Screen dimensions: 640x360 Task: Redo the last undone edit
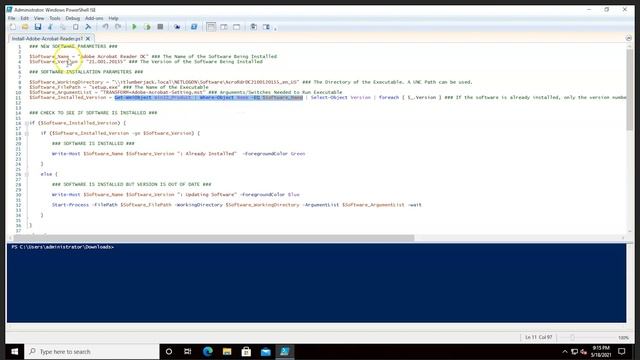pos(118,27)
